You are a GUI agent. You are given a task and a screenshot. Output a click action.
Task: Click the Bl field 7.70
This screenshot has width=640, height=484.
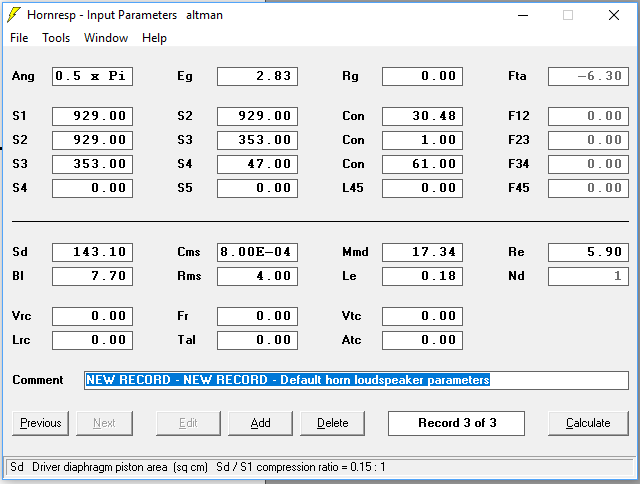click(92, 277)
